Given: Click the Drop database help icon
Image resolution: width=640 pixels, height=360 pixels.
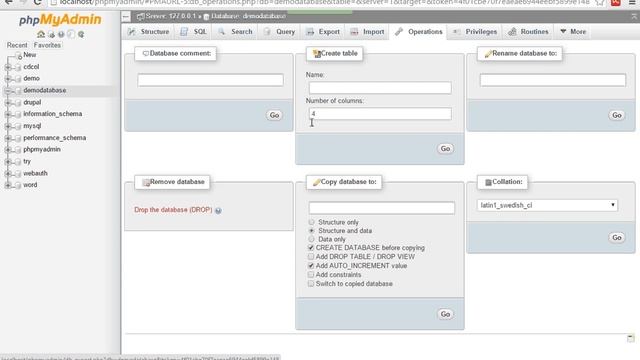Looking at the screenshot, I should tap(218, 211).
